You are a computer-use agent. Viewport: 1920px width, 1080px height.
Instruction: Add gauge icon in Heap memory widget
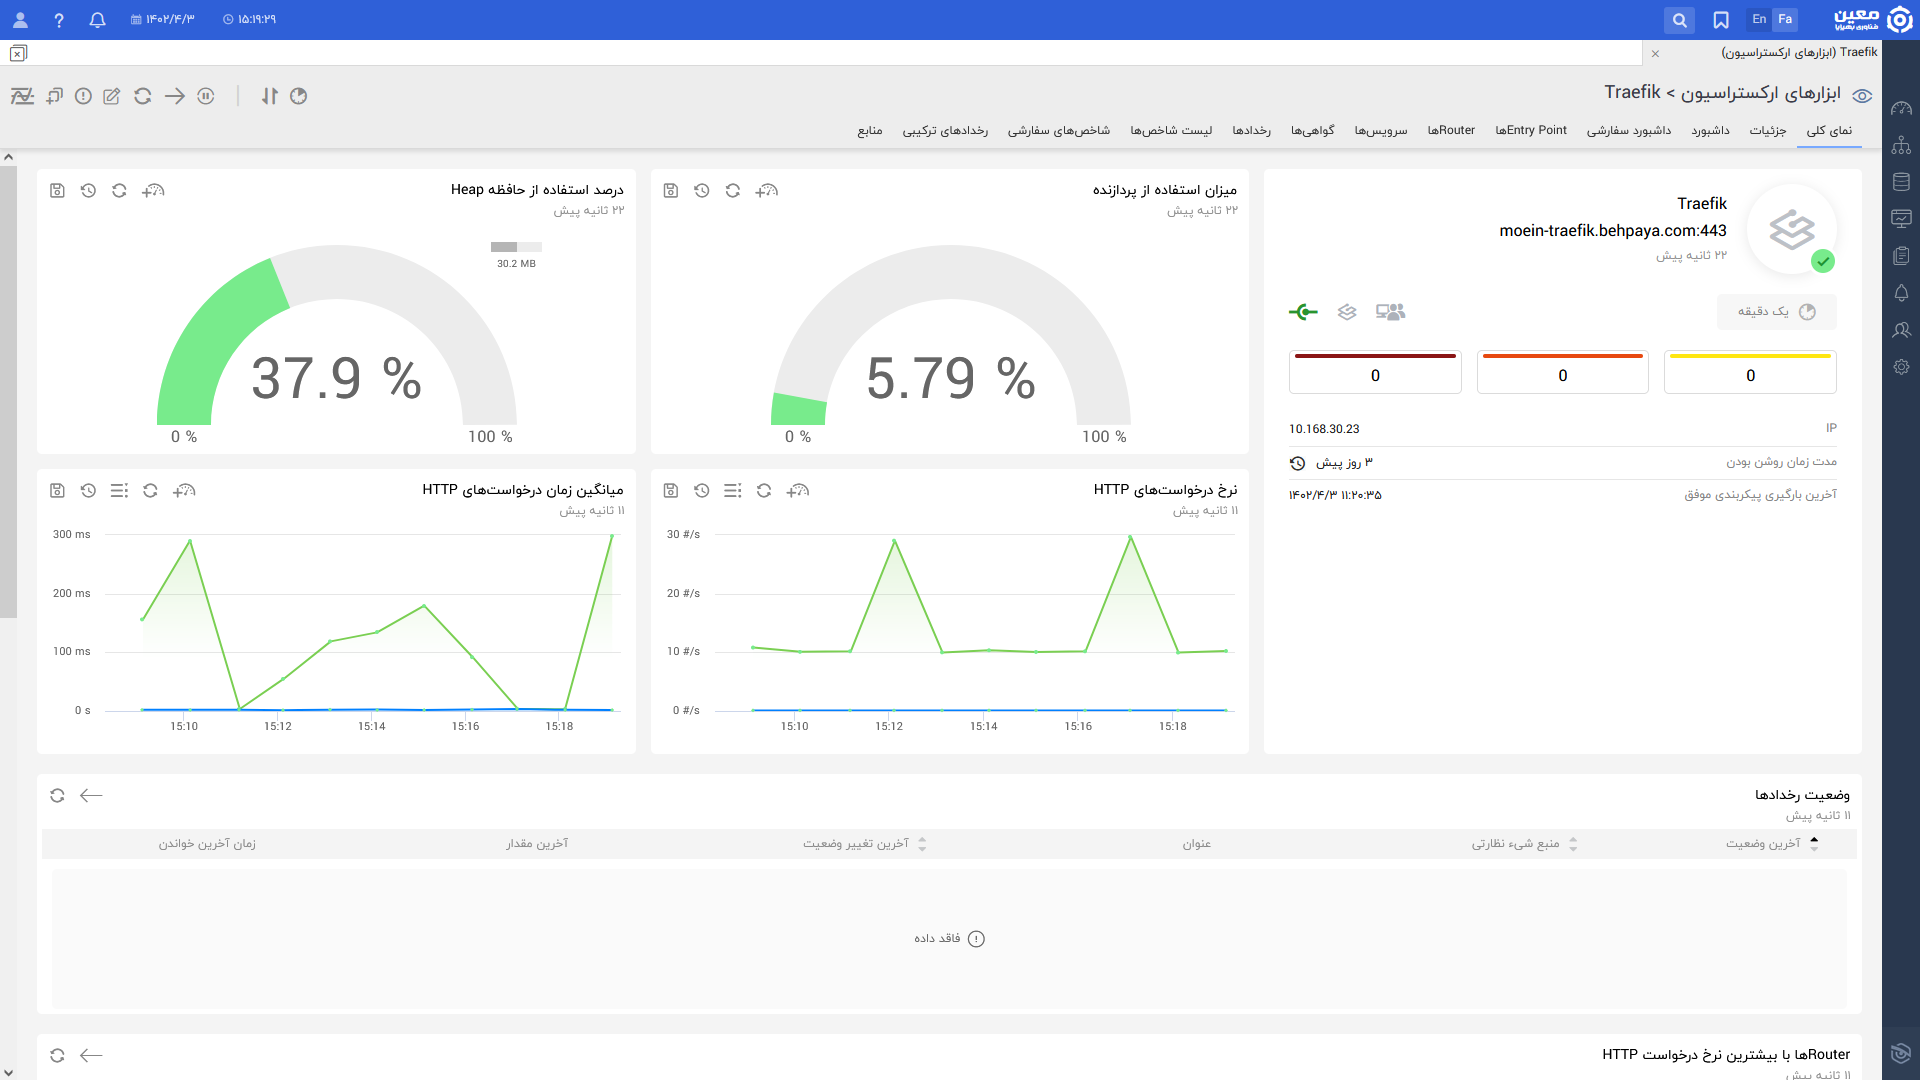pyautogui.click(x=153, y=190)
